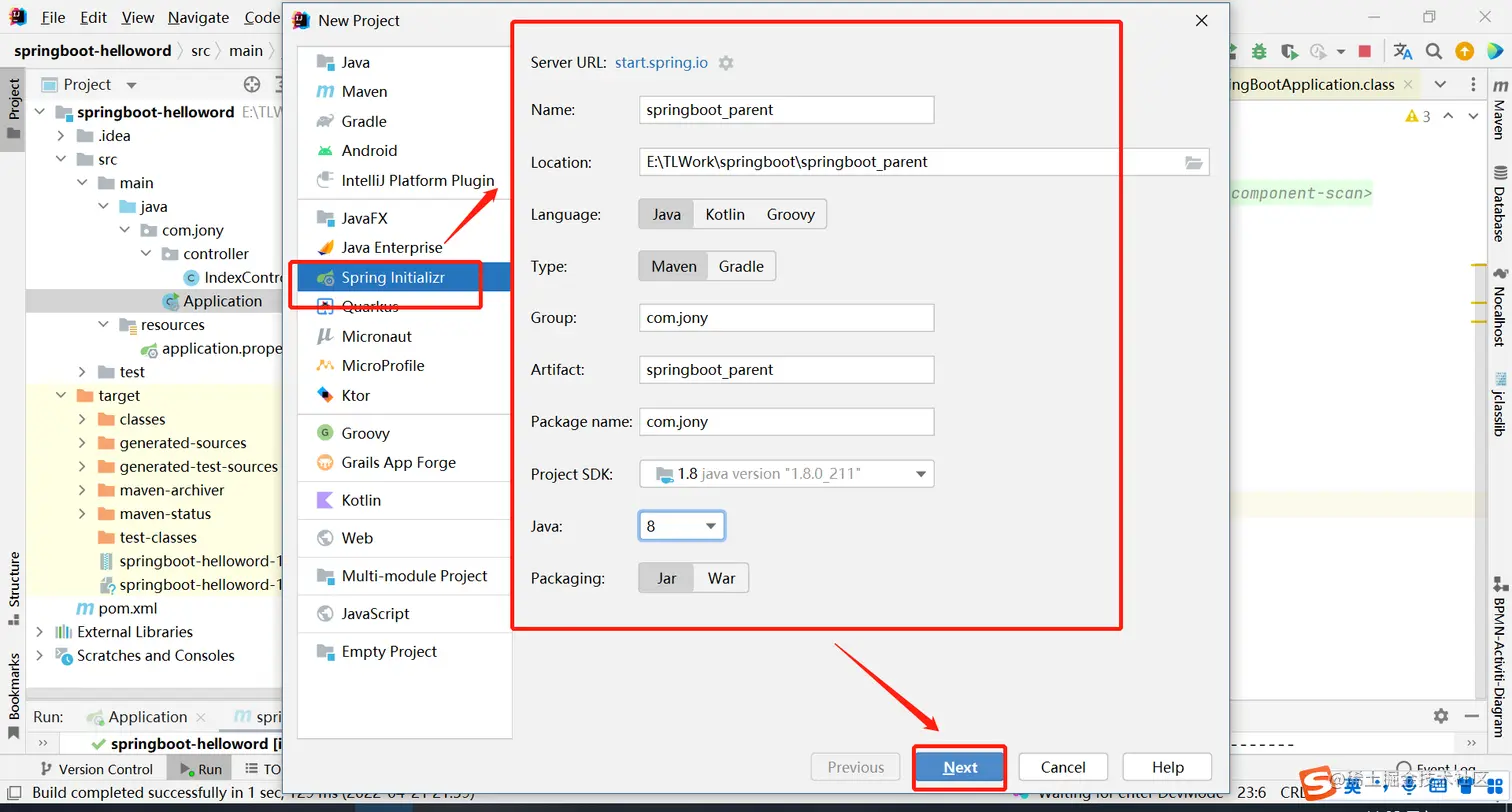Open the Edit menu

click(x=93, y=18)
